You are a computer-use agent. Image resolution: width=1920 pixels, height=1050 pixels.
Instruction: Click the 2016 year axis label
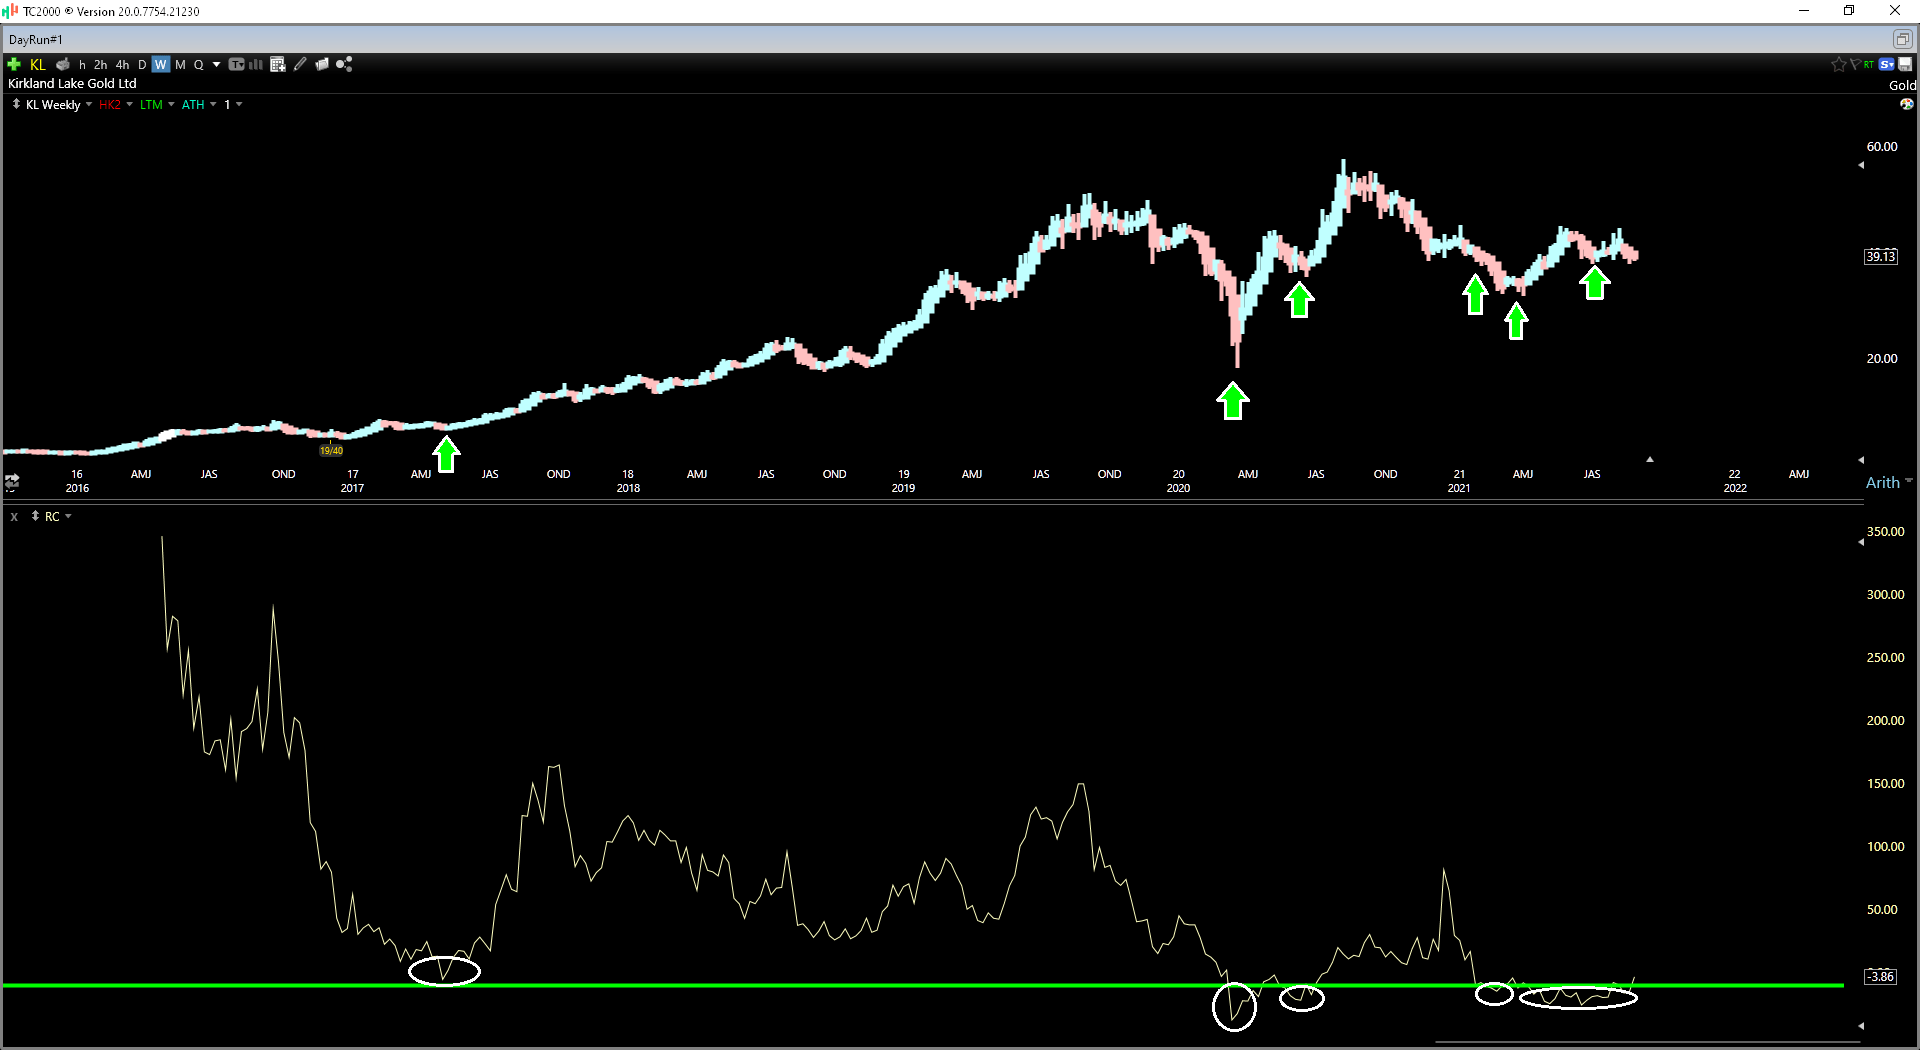click(x=77, y=488)
